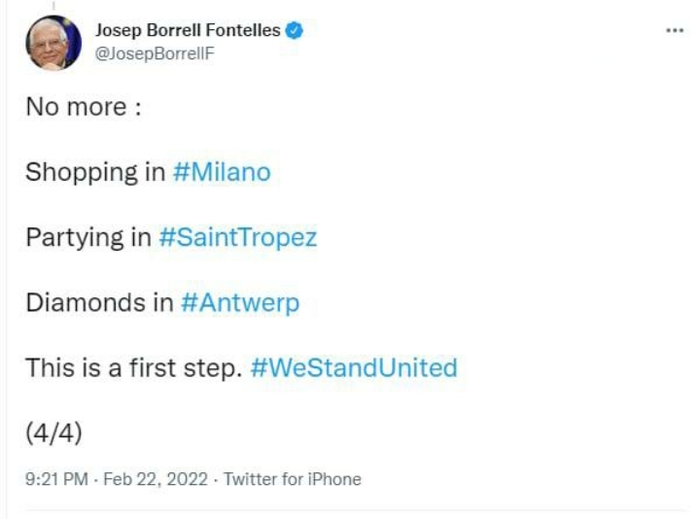
Task: Click the "Shopping in" text
Action: (95, 172)
